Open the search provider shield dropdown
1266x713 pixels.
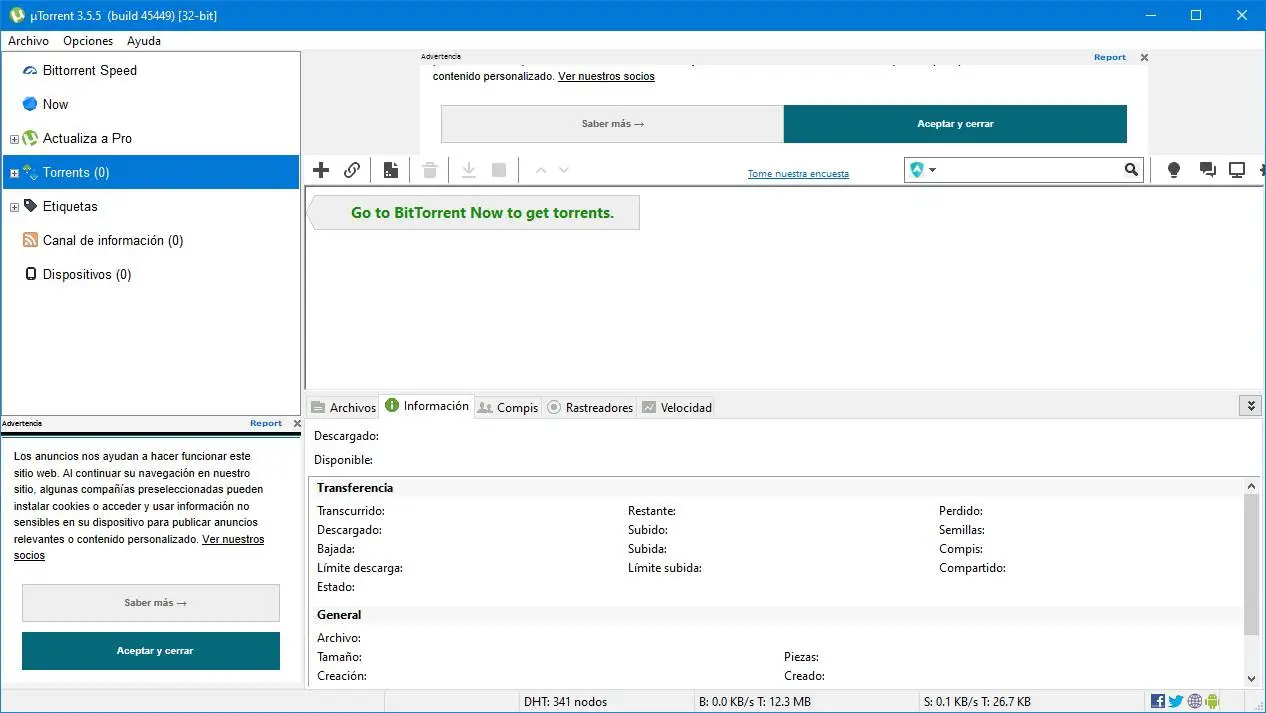[923, 170]
